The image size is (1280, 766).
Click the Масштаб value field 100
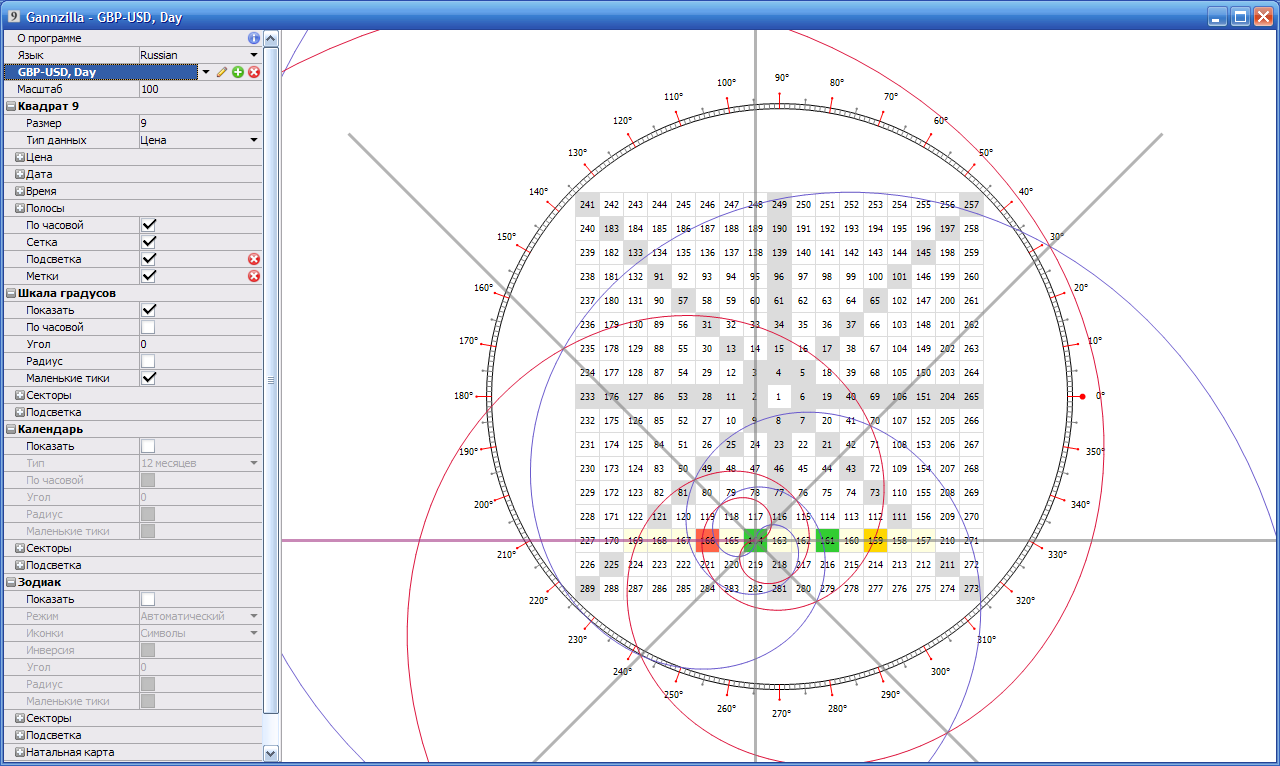click(200, 89)
